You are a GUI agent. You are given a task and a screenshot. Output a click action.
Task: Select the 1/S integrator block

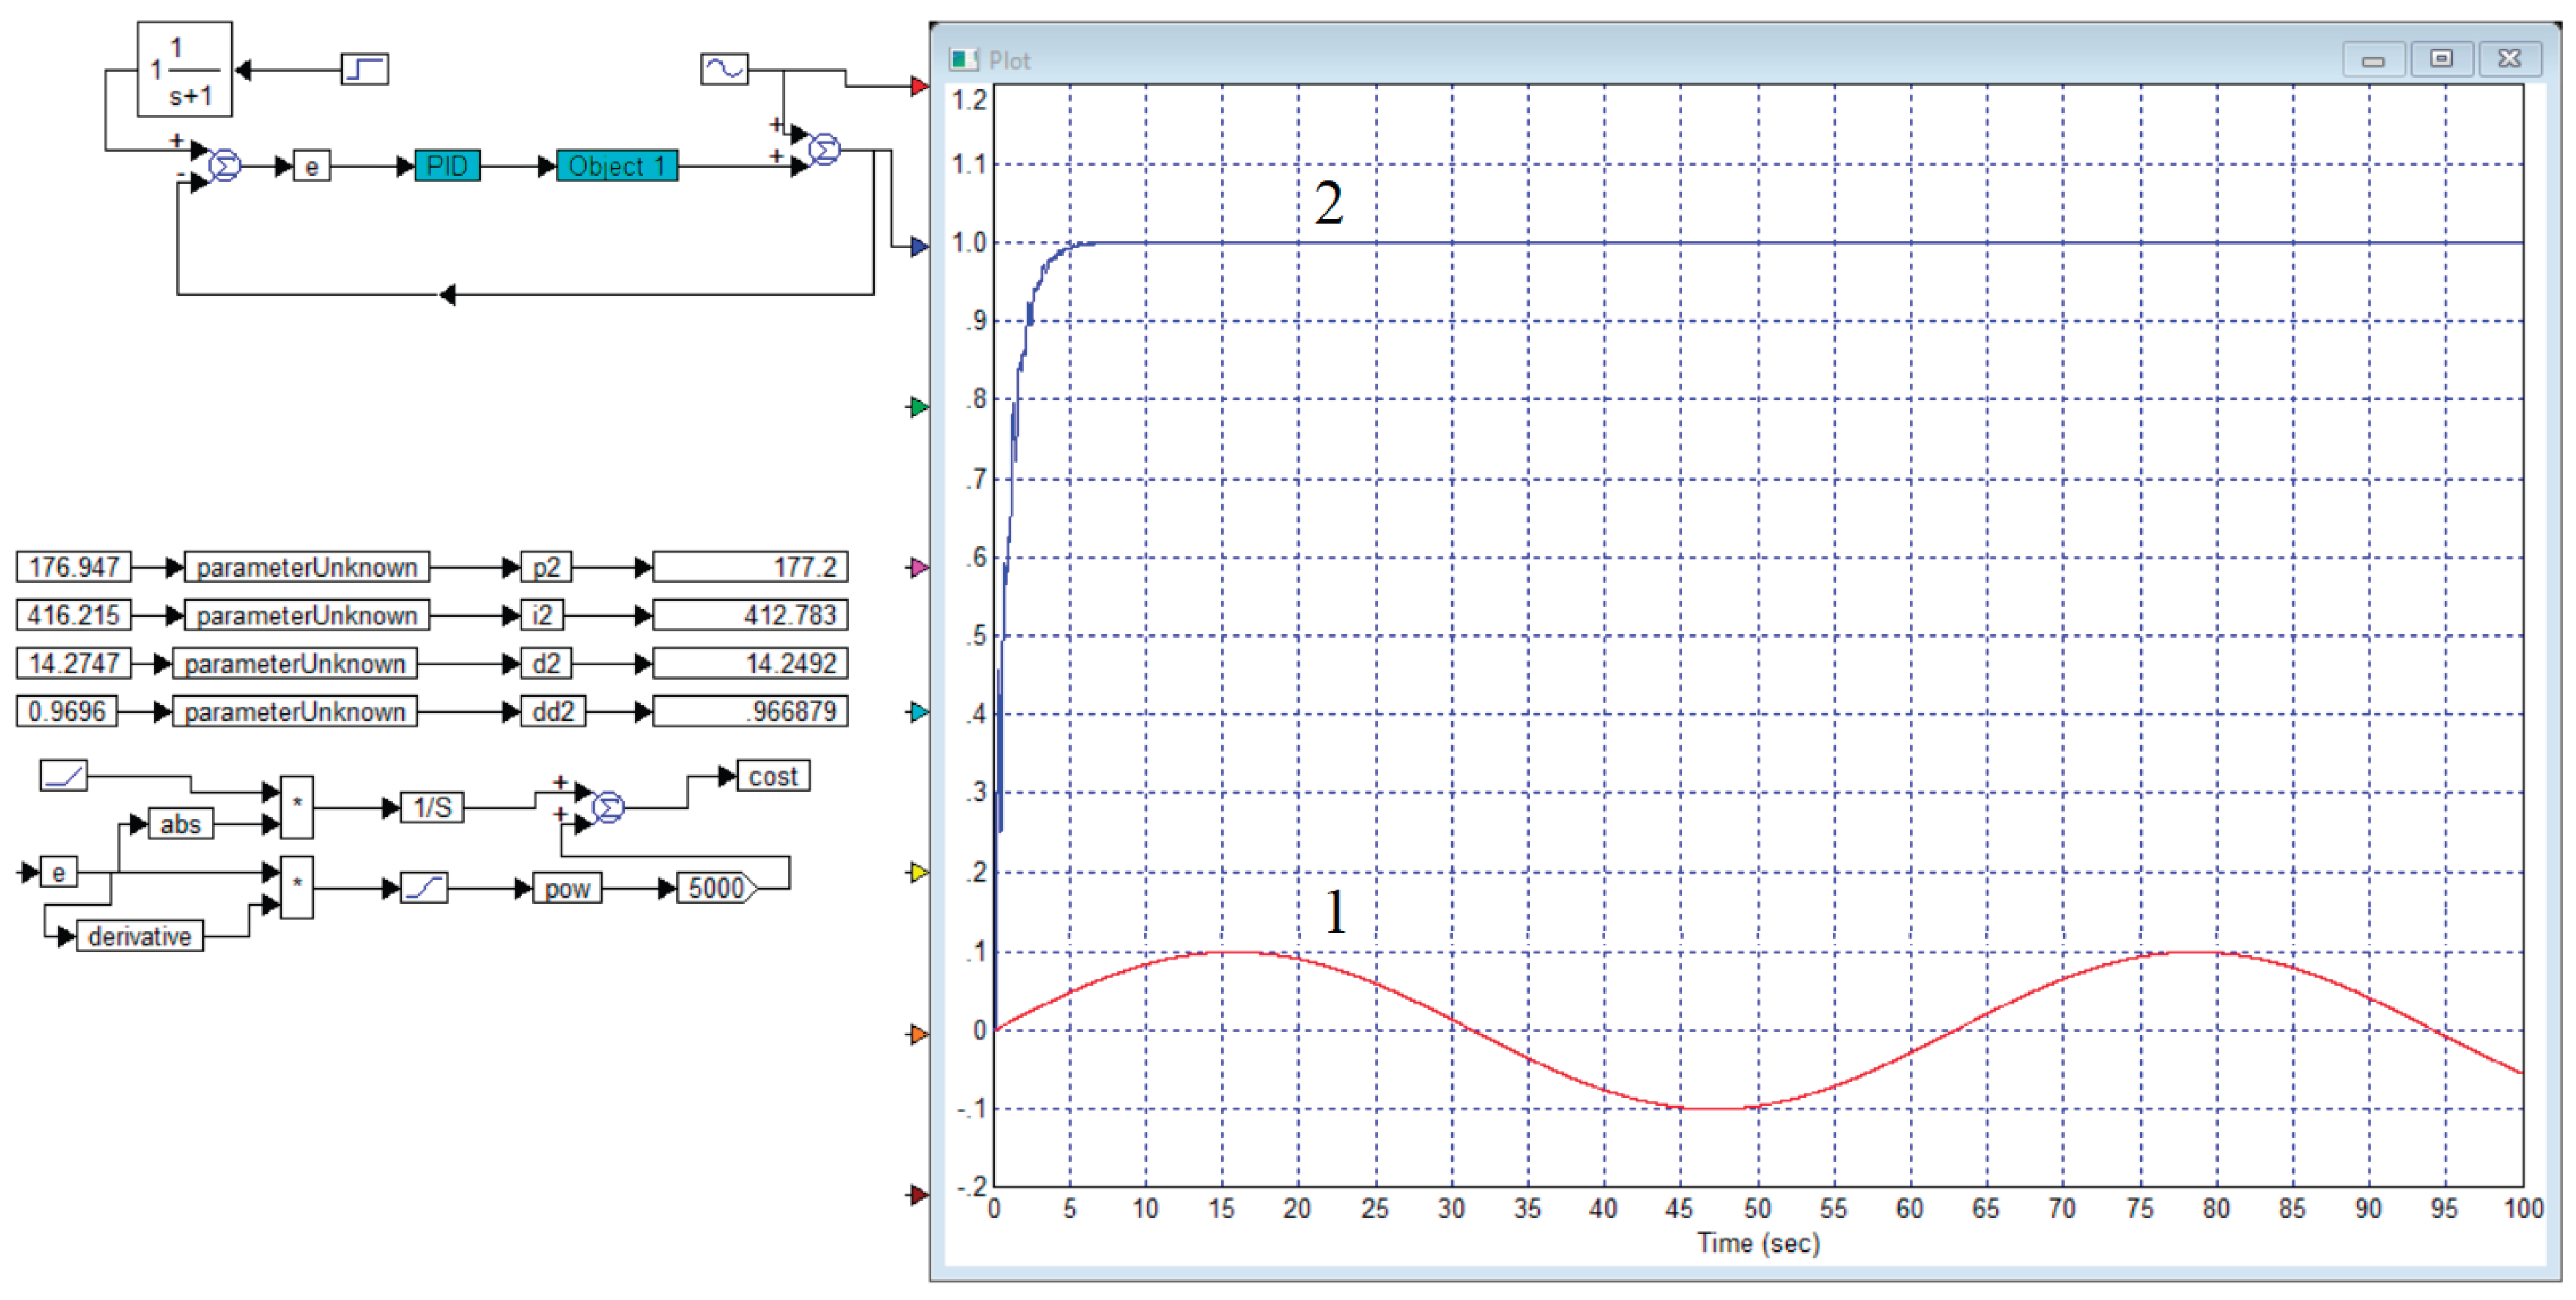[432, 807]
